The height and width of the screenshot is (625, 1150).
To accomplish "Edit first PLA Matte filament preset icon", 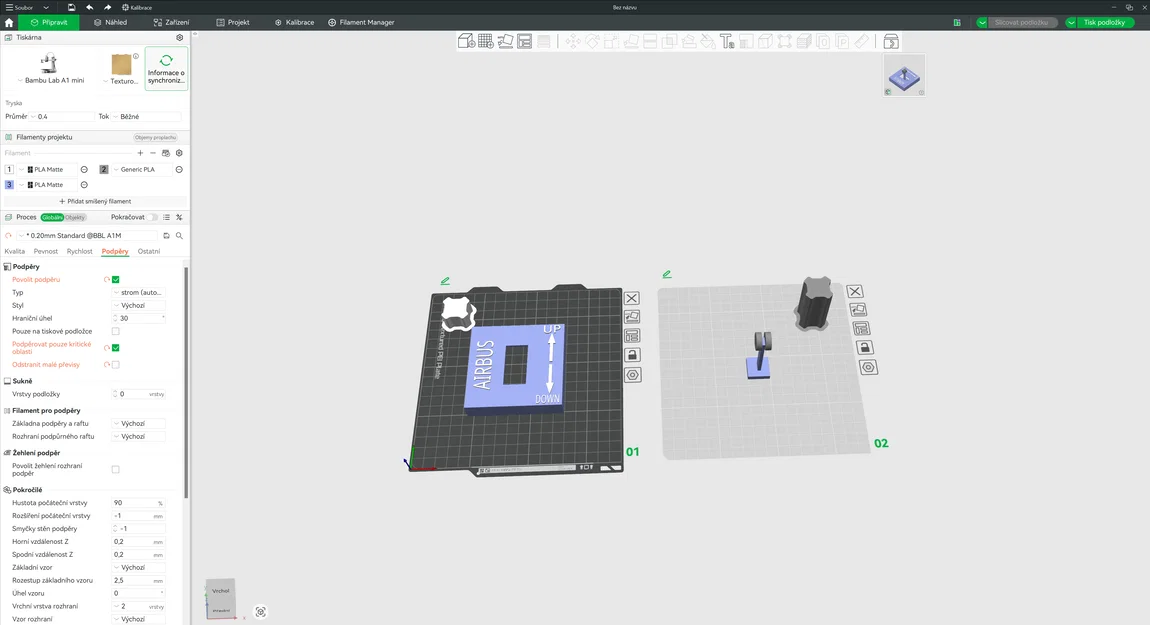I will point(84,169).
